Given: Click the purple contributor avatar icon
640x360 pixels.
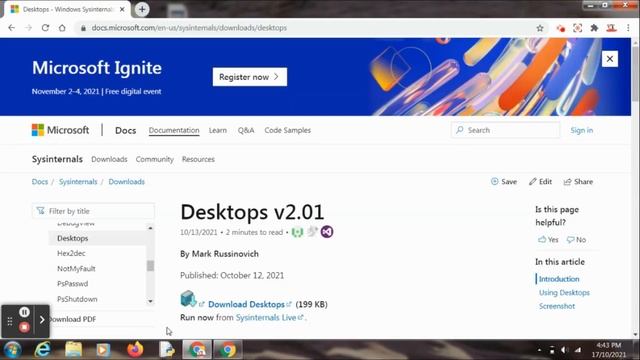Looking at the screenshot, I should pyautogui.click(x=327, y=232).
